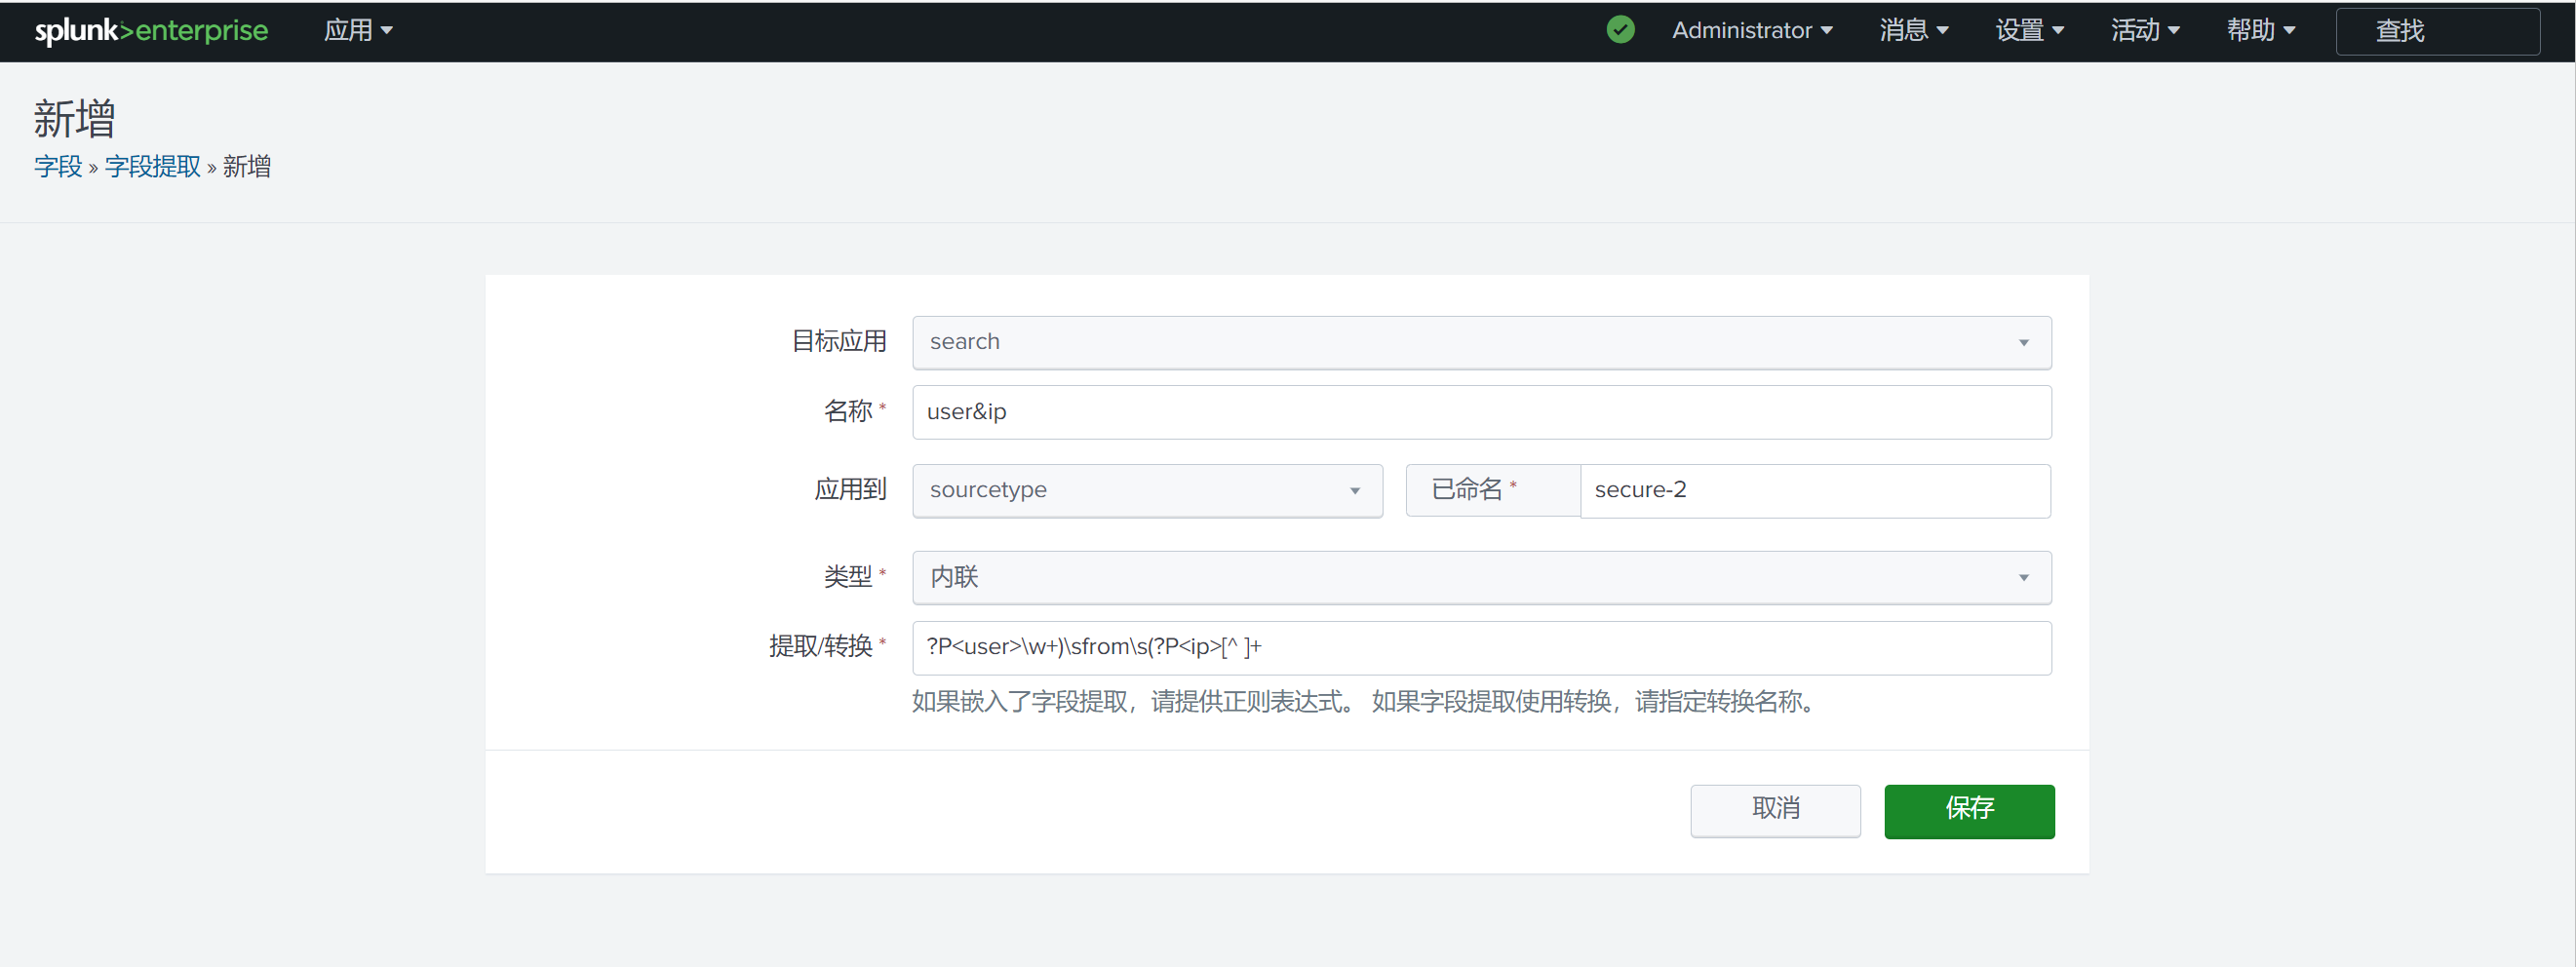Go to 字段提取 breadcrumb link

point(152,166)
